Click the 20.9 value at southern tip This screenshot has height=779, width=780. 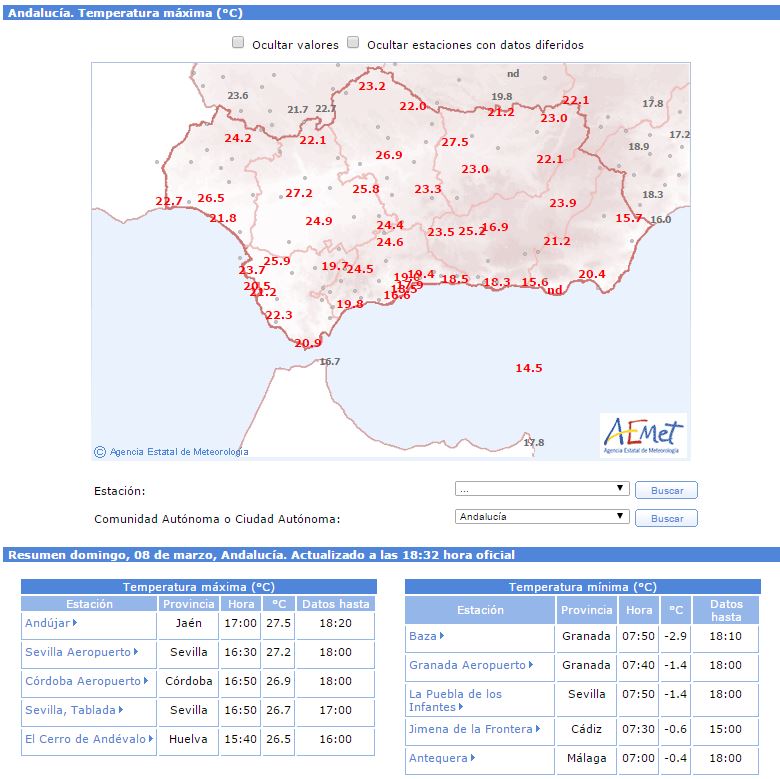click(308, 343)
